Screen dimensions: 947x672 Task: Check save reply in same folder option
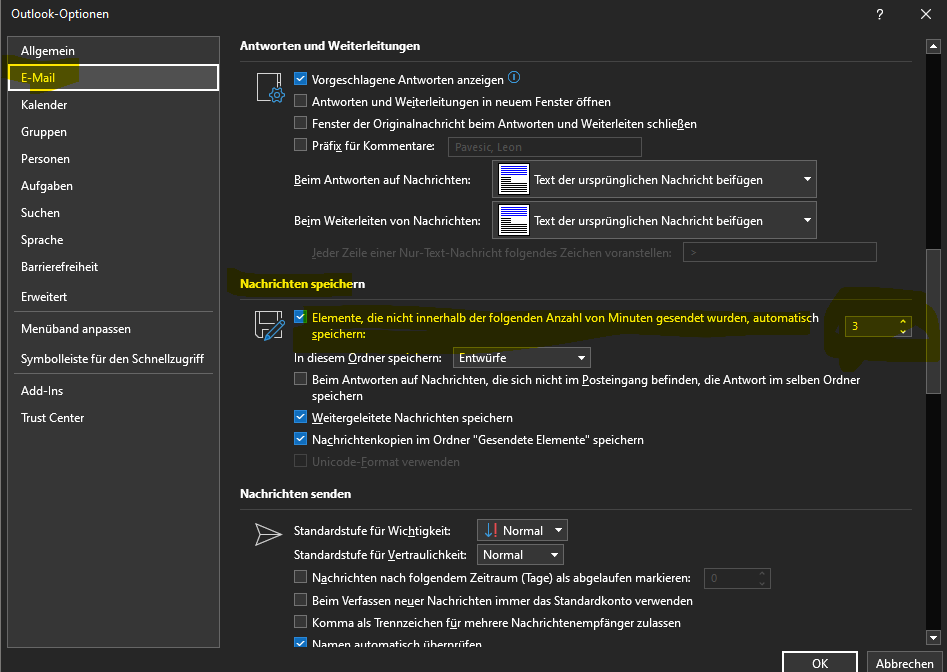300,379
